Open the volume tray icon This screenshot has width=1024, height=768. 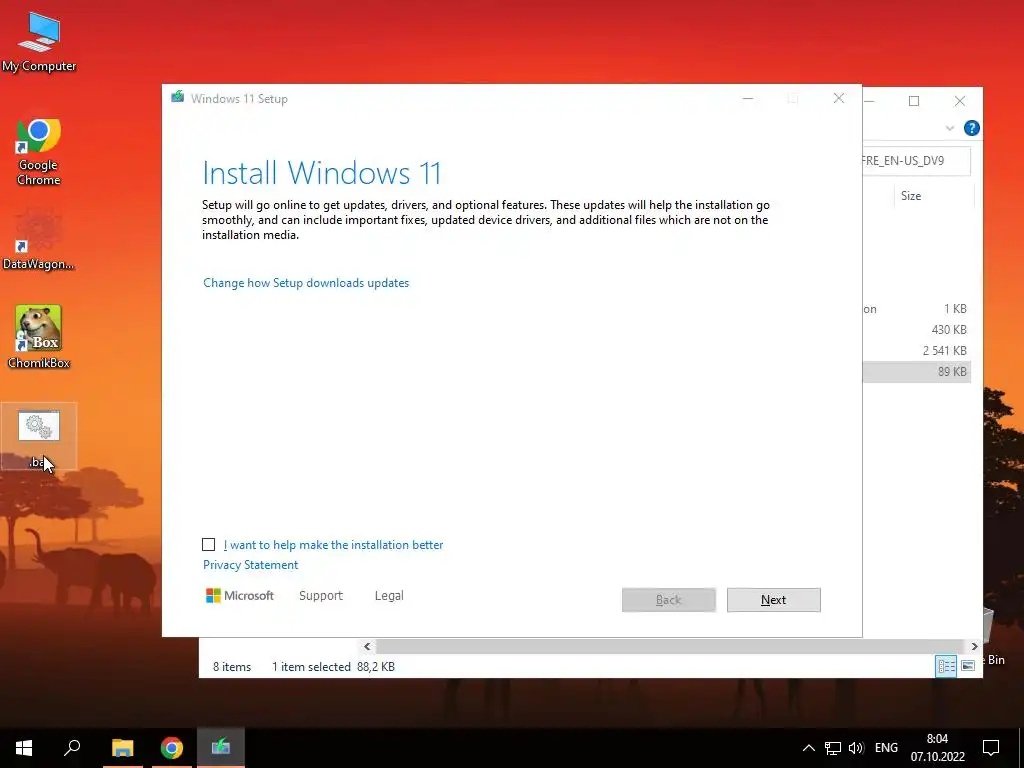coord(856,748)
